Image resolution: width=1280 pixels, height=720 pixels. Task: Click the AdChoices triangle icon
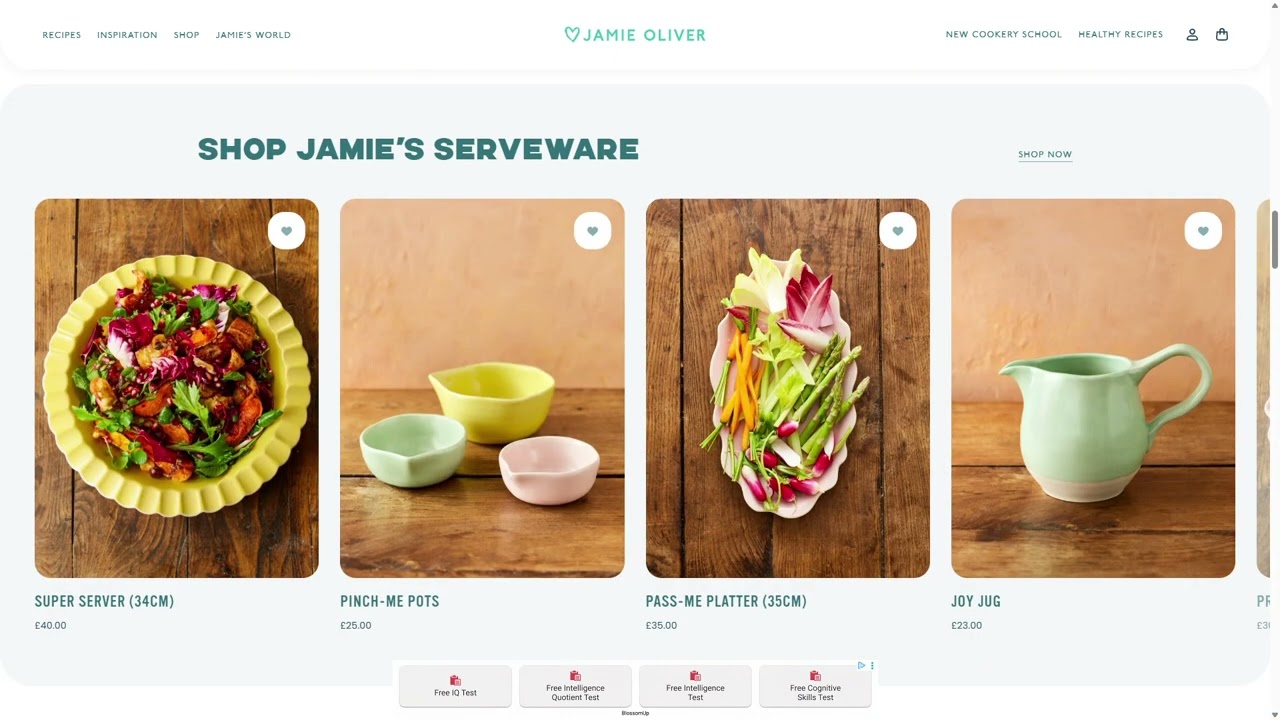(x=861, y=666)
